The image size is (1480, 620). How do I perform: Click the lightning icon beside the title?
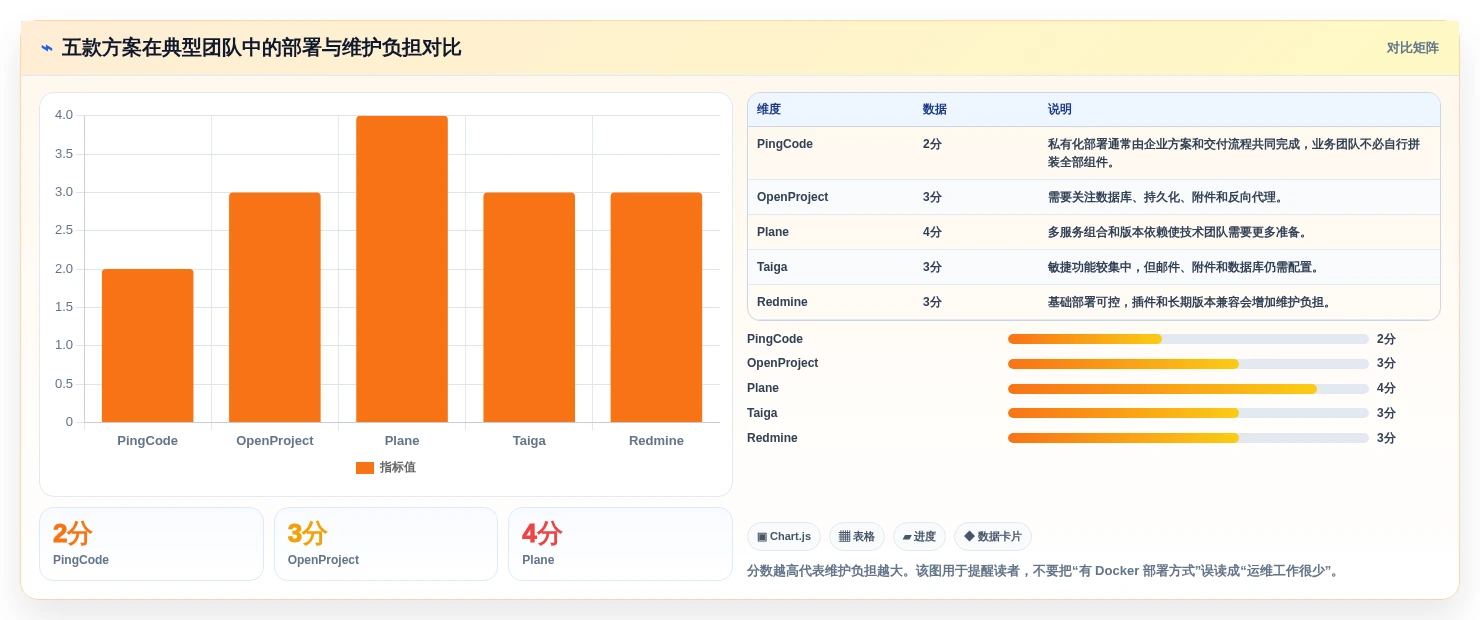(x=47, y=48)
